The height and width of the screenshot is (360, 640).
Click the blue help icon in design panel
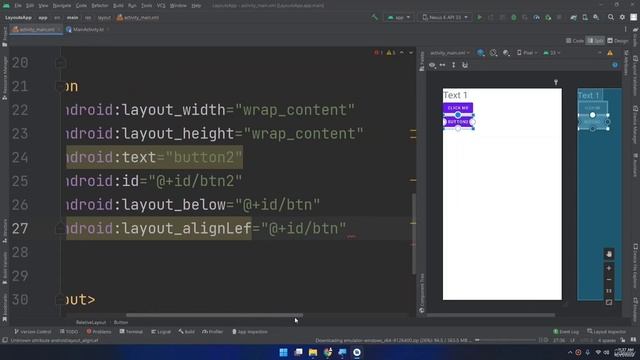(615, 65)
